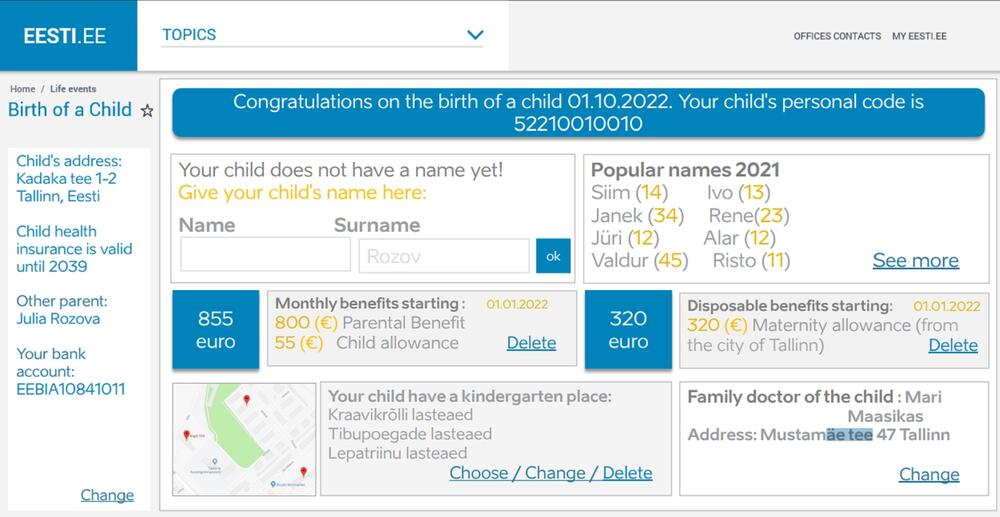Expand the TOPICS dropdown chevron
This screenshot has height=517, width=1000.
[475, 36]
